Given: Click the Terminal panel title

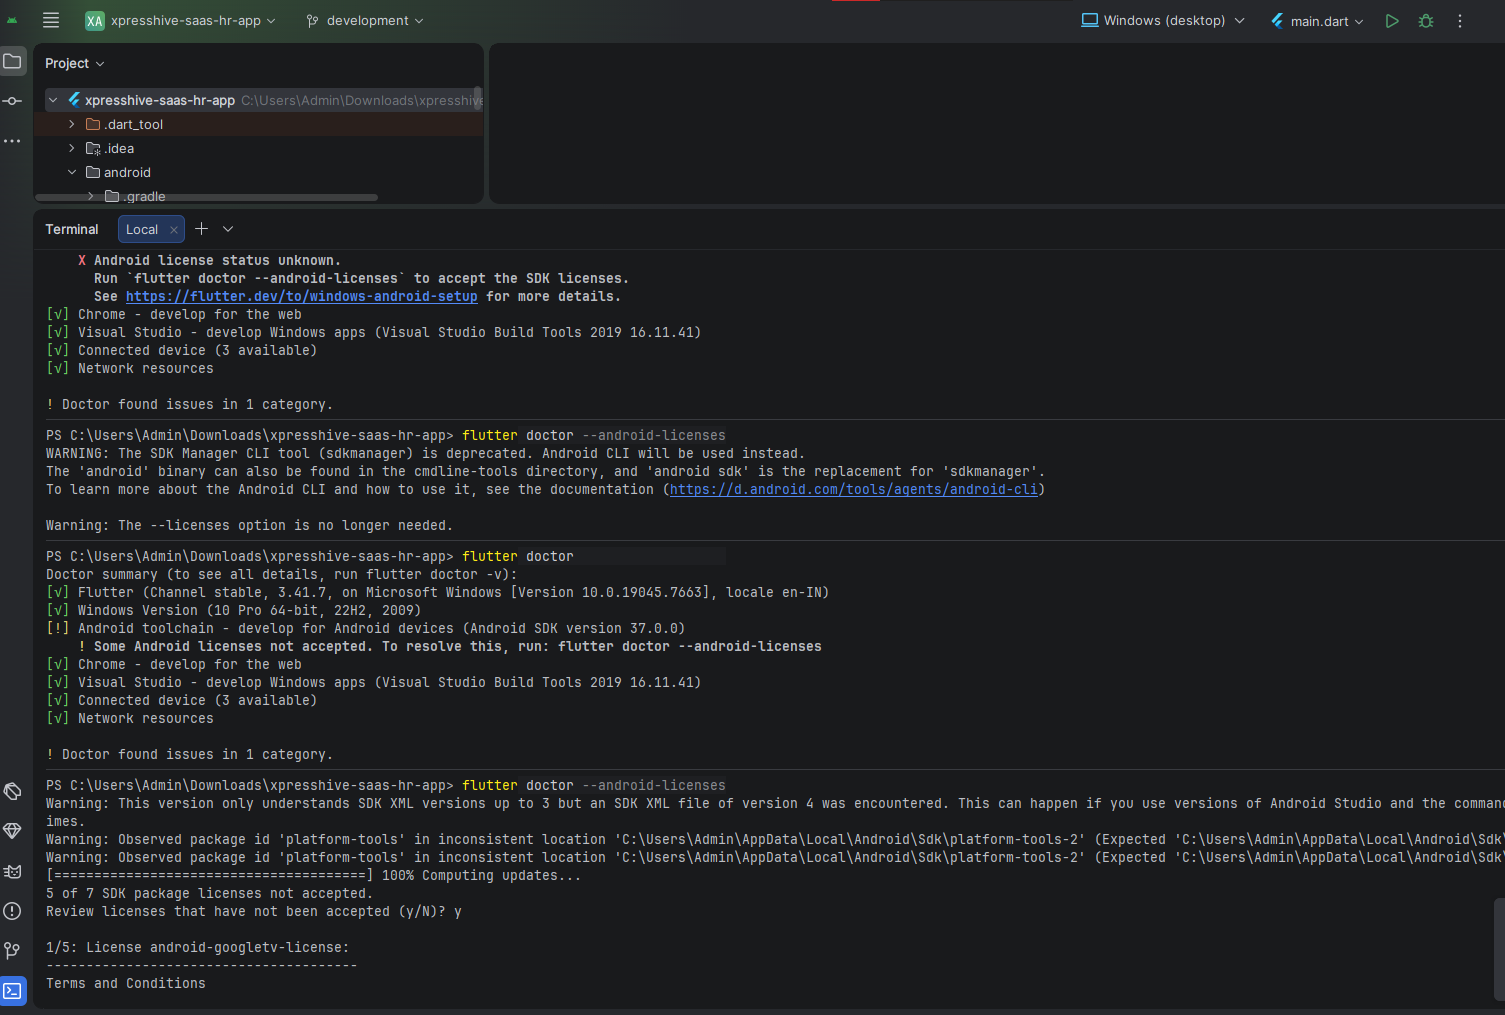Looking at the screenshot, I should 72,229.
